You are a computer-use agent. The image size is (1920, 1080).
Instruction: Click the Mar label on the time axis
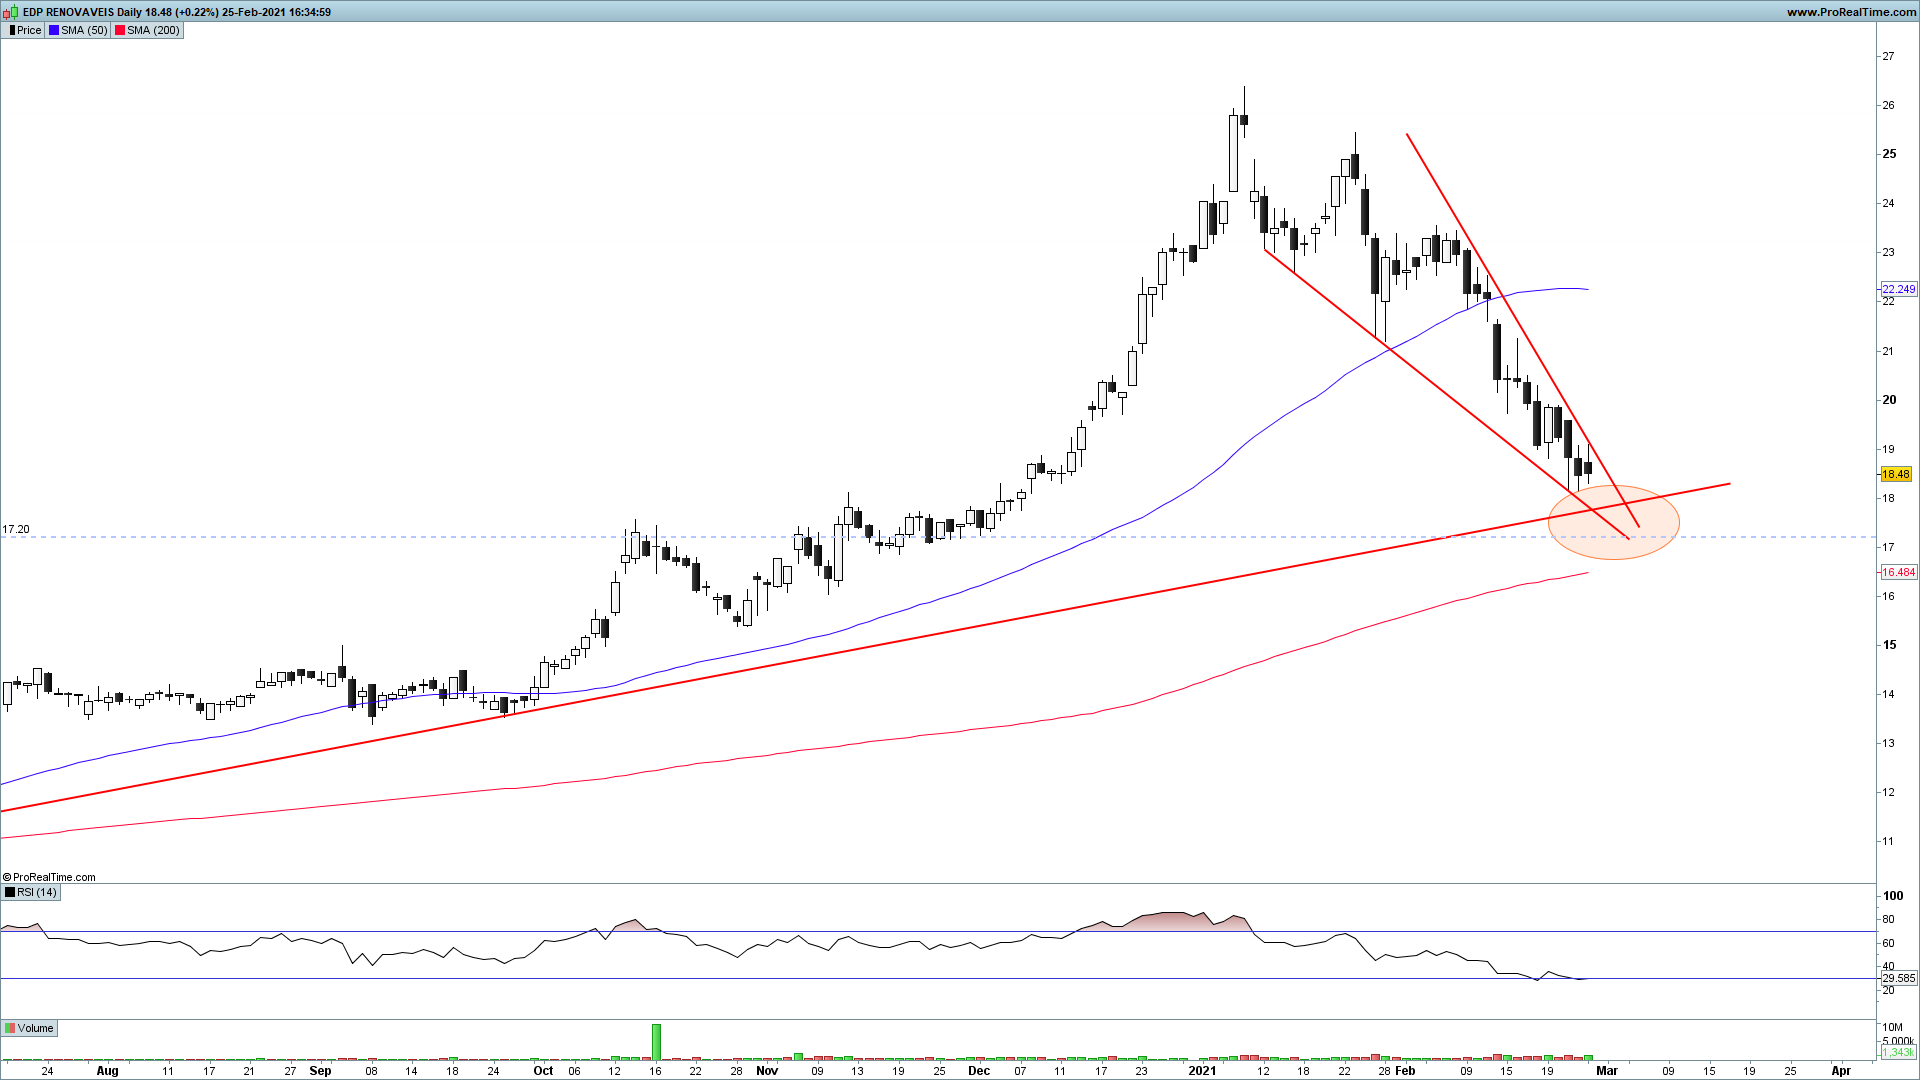(1606, 1070)
